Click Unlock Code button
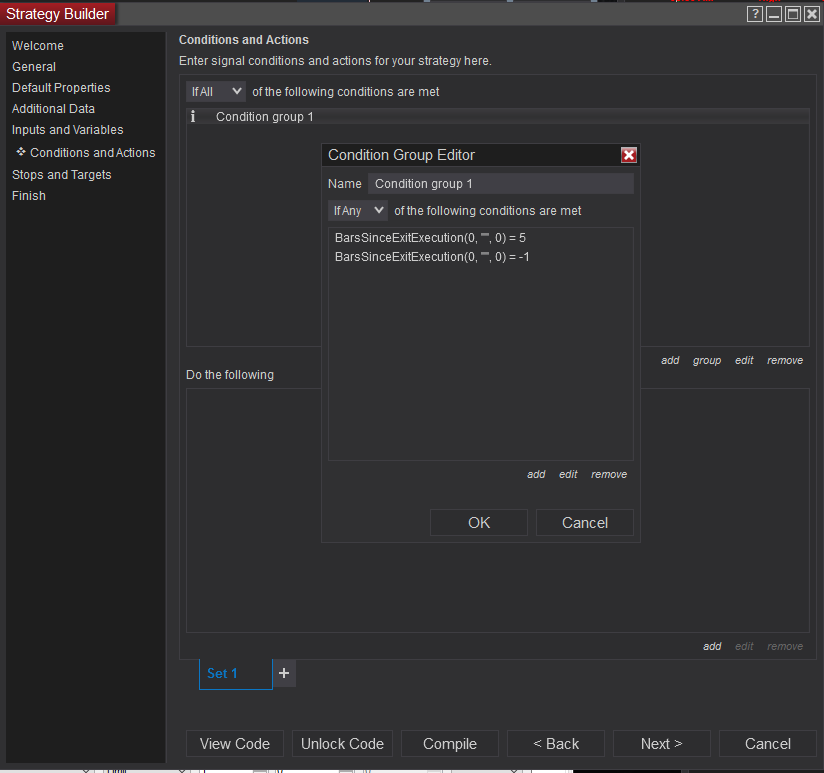The height and width of the screenshot is (773, 824). point(342,744)
